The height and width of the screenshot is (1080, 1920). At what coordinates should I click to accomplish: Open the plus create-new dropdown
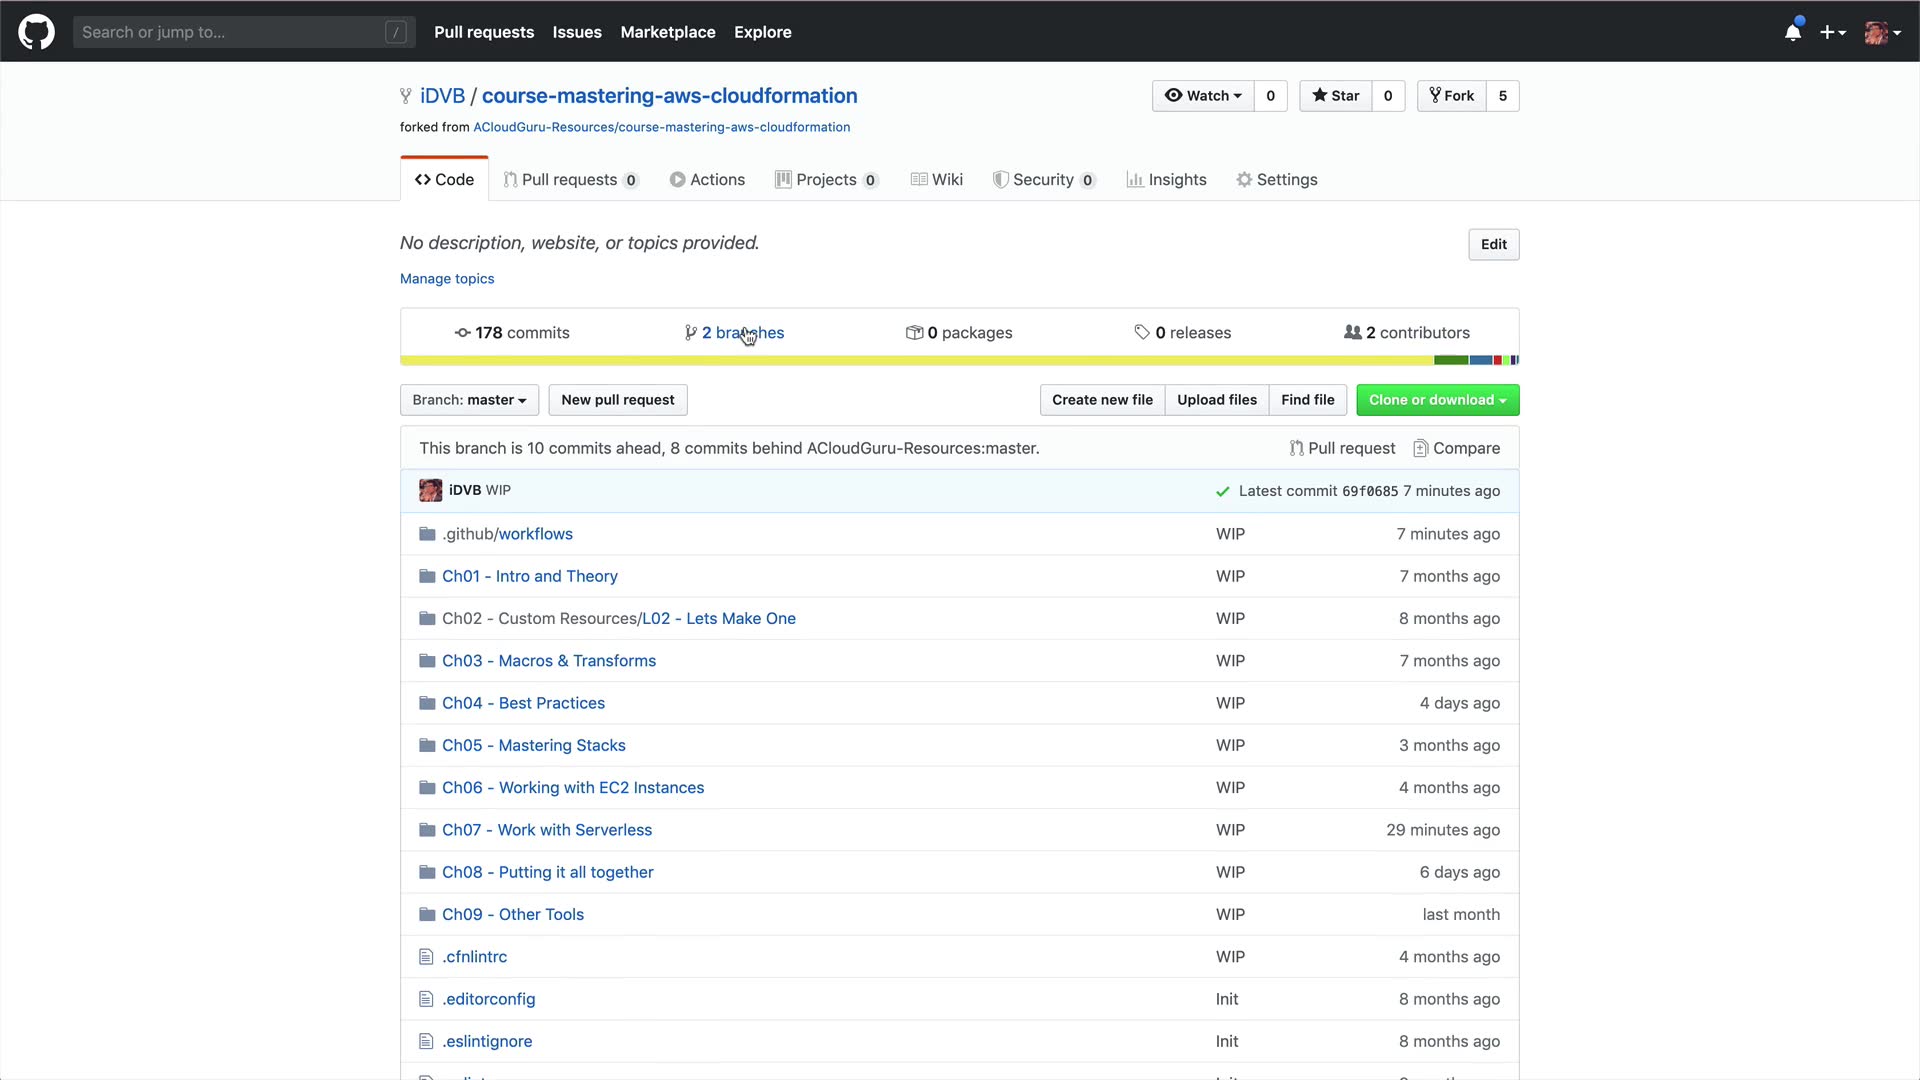coord(1832,32)
